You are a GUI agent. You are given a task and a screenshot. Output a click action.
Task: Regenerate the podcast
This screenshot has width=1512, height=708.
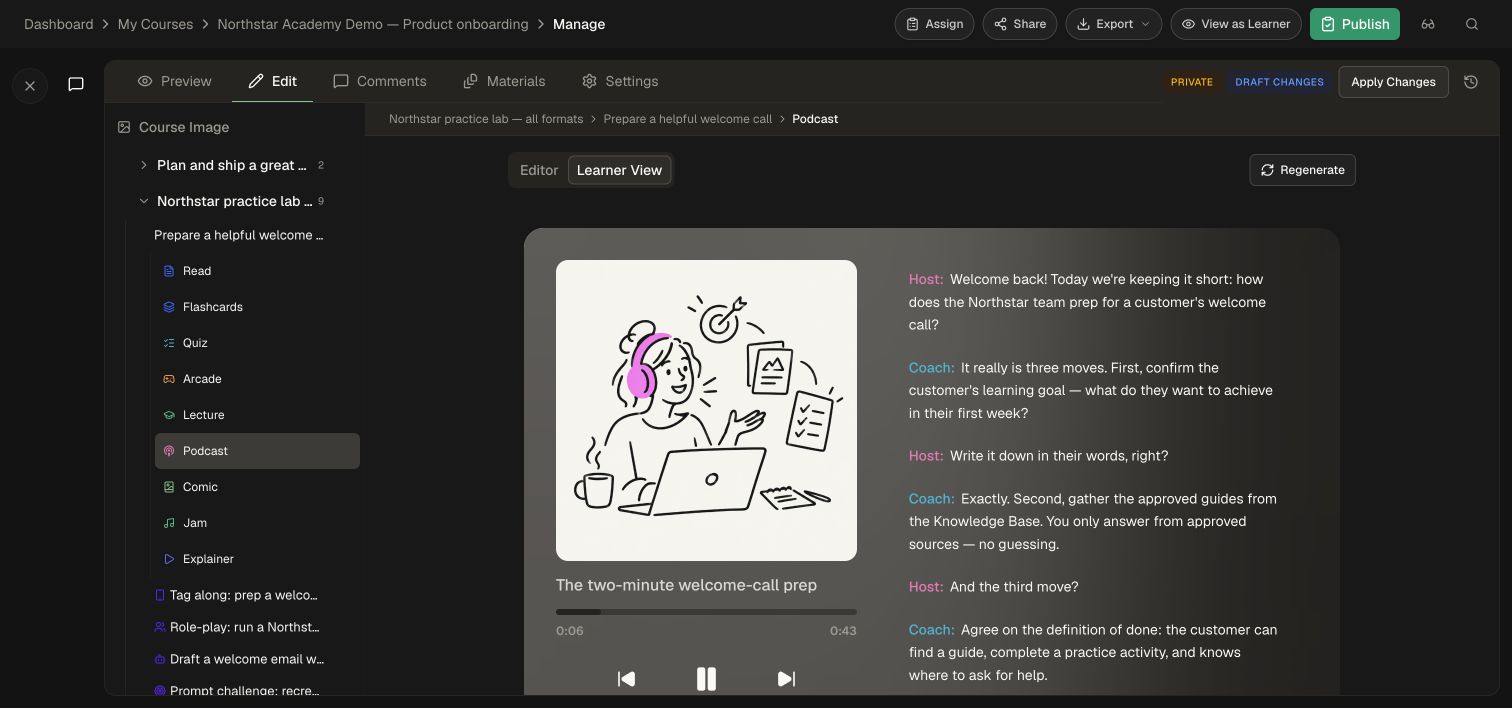[1302, 170]
